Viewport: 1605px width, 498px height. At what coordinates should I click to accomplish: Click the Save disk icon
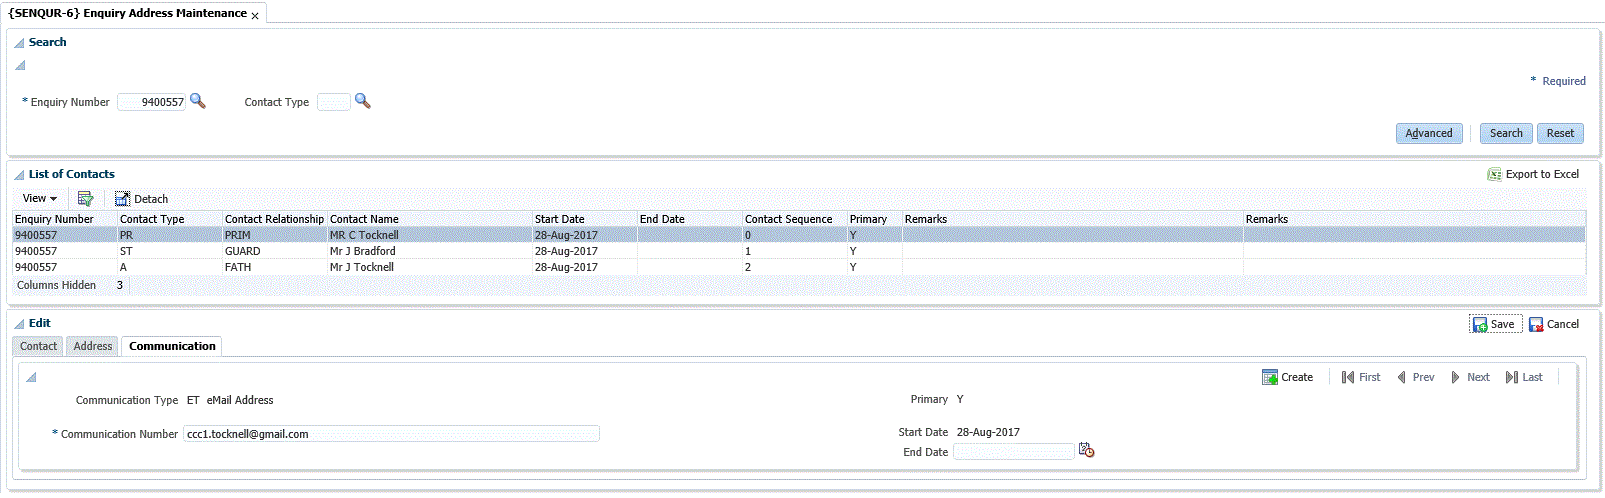click(1480, 324)
